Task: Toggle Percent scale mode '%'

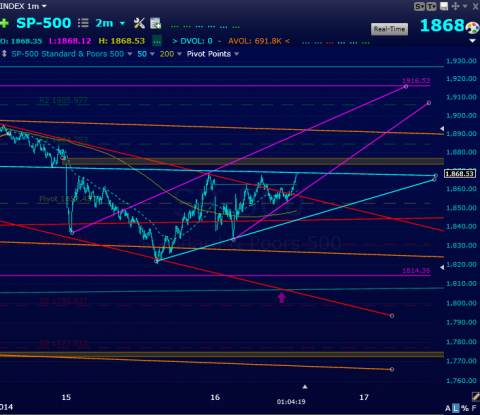Action: tap(465, 408)
